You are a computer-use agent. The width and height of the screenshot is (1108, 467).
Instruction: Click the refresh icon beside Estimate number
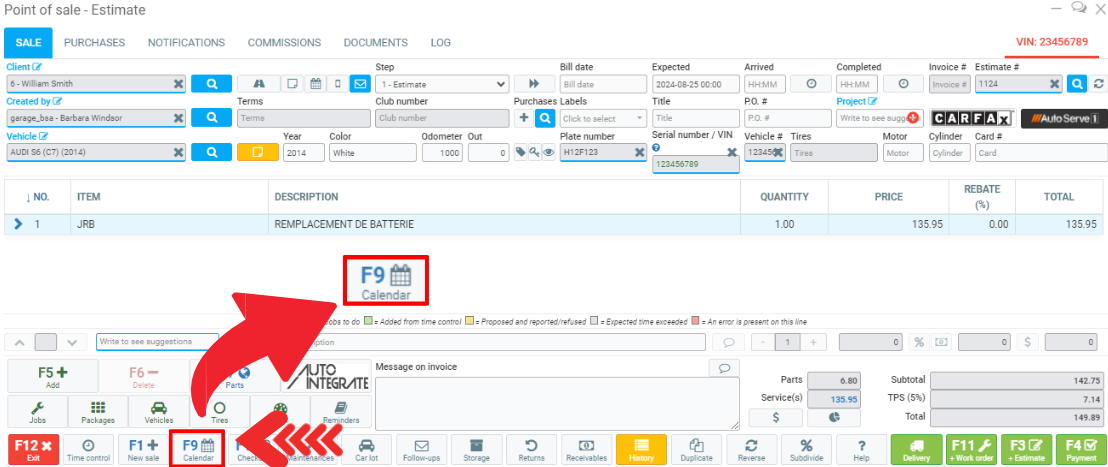point(1099,84)
